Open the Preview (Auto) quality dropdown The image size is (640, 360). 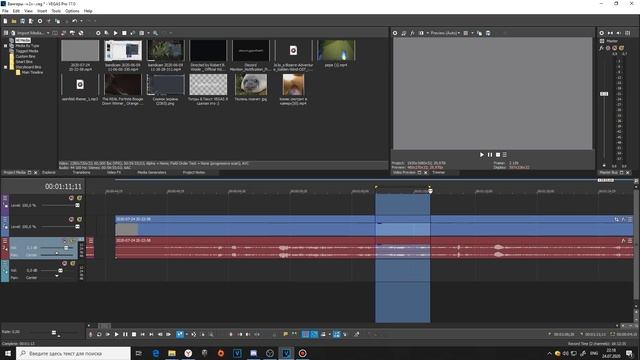coord(445,33)
